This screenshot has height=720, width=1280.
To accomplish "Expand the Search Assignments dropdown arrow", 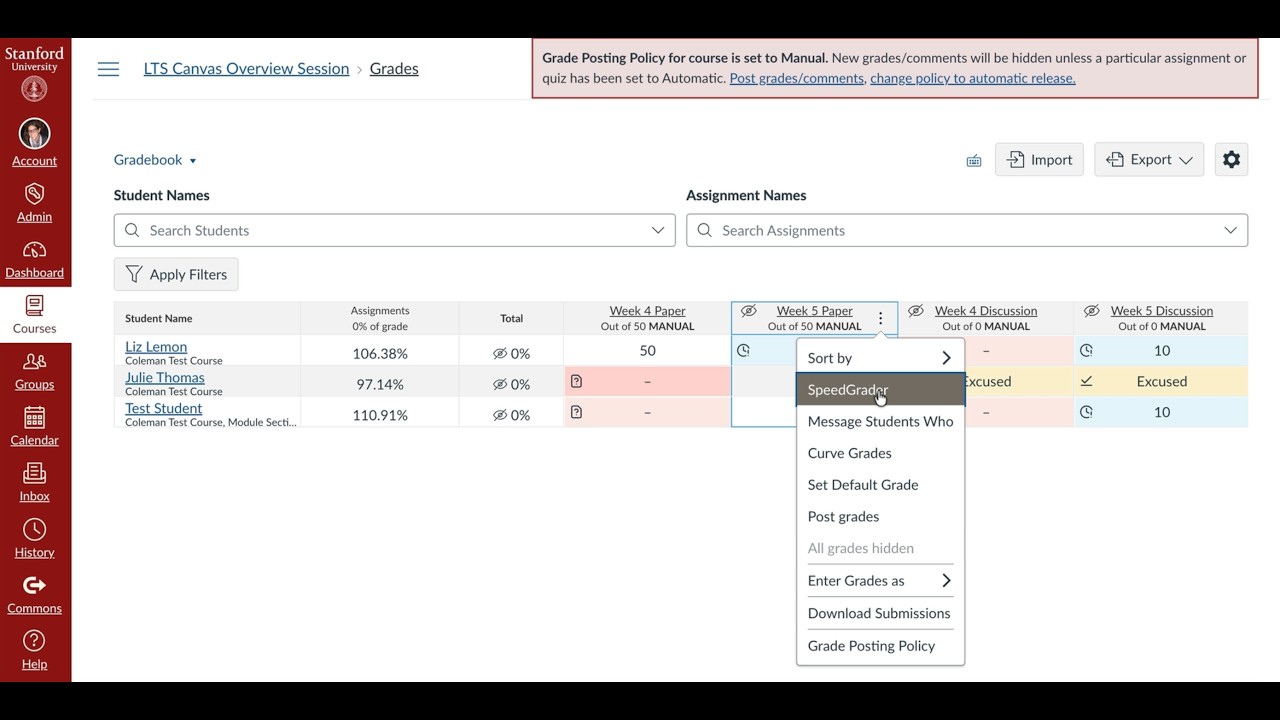I will click(x=1230, y=230).
